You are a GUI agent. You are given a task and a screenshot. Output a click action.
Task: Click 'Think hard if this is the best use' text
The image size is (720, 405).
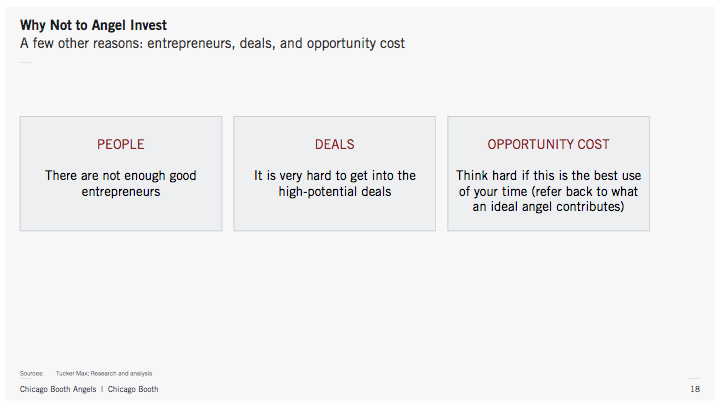[548, 175]
